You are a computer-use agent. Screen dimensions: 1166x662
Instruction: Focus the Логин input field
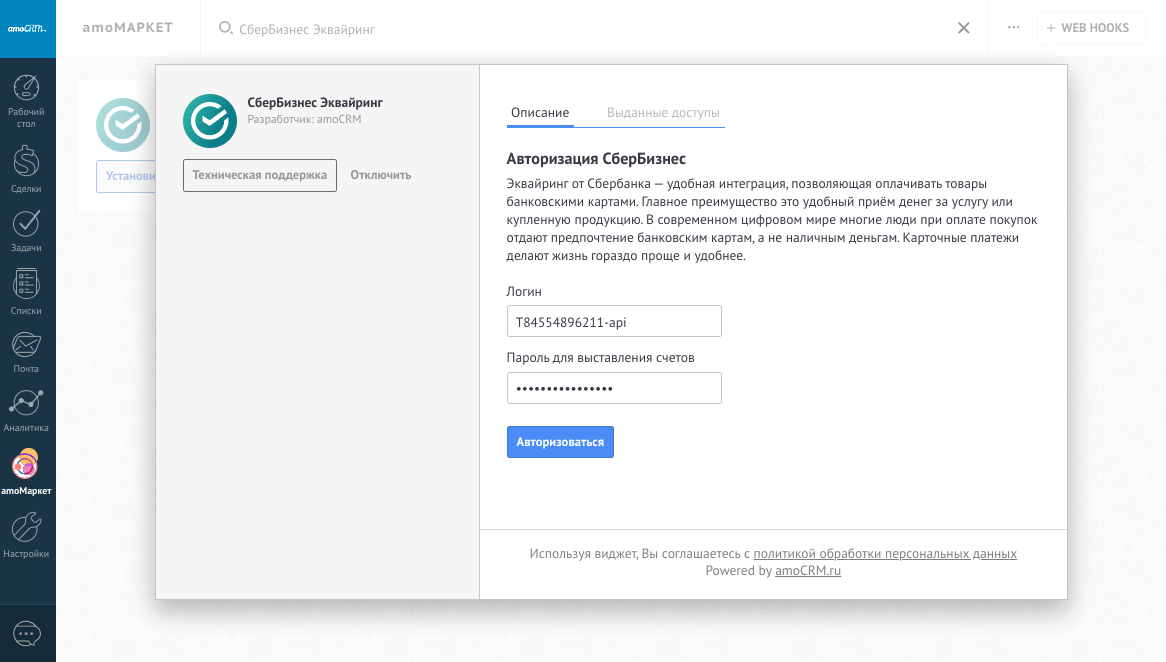click(x=614, y=322)
